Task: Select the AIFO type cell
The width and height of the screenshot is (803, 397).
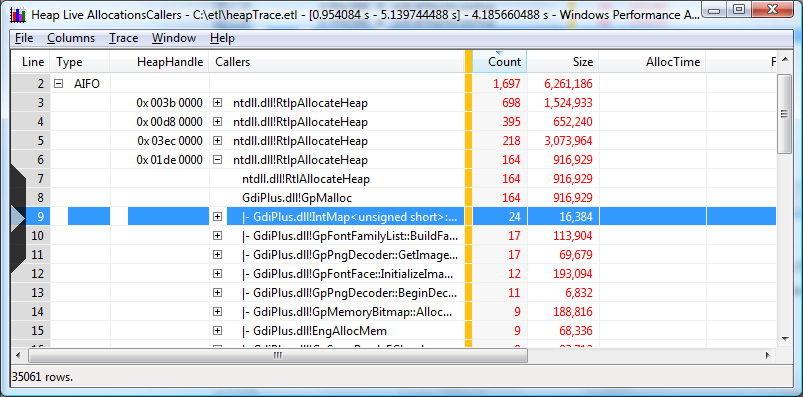Action: coord(87,84)
